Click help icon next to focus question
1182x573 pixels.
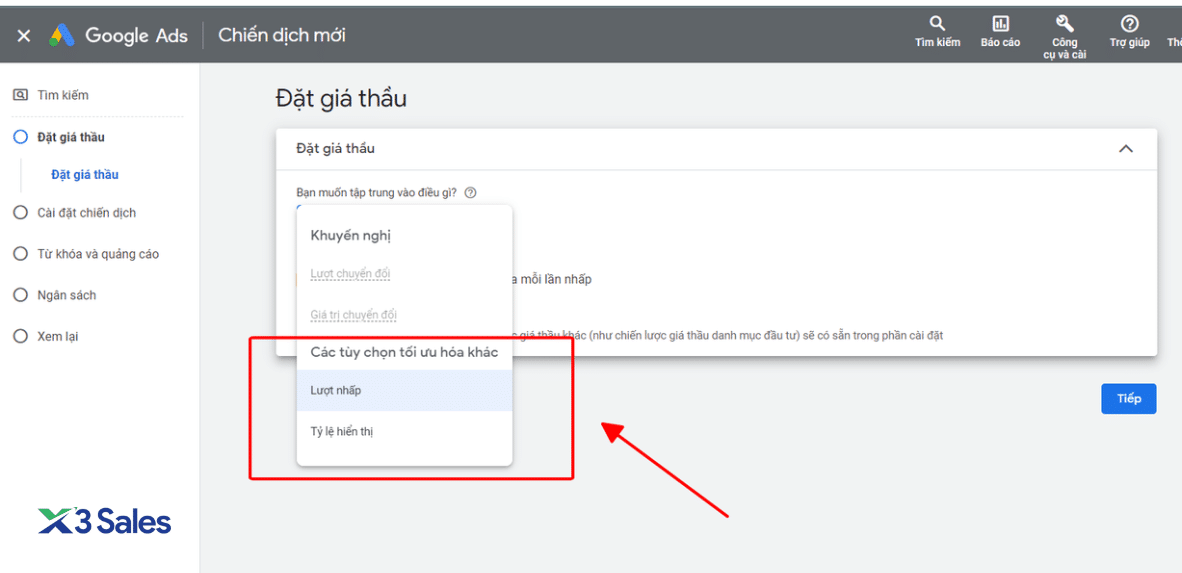(470, 192)
